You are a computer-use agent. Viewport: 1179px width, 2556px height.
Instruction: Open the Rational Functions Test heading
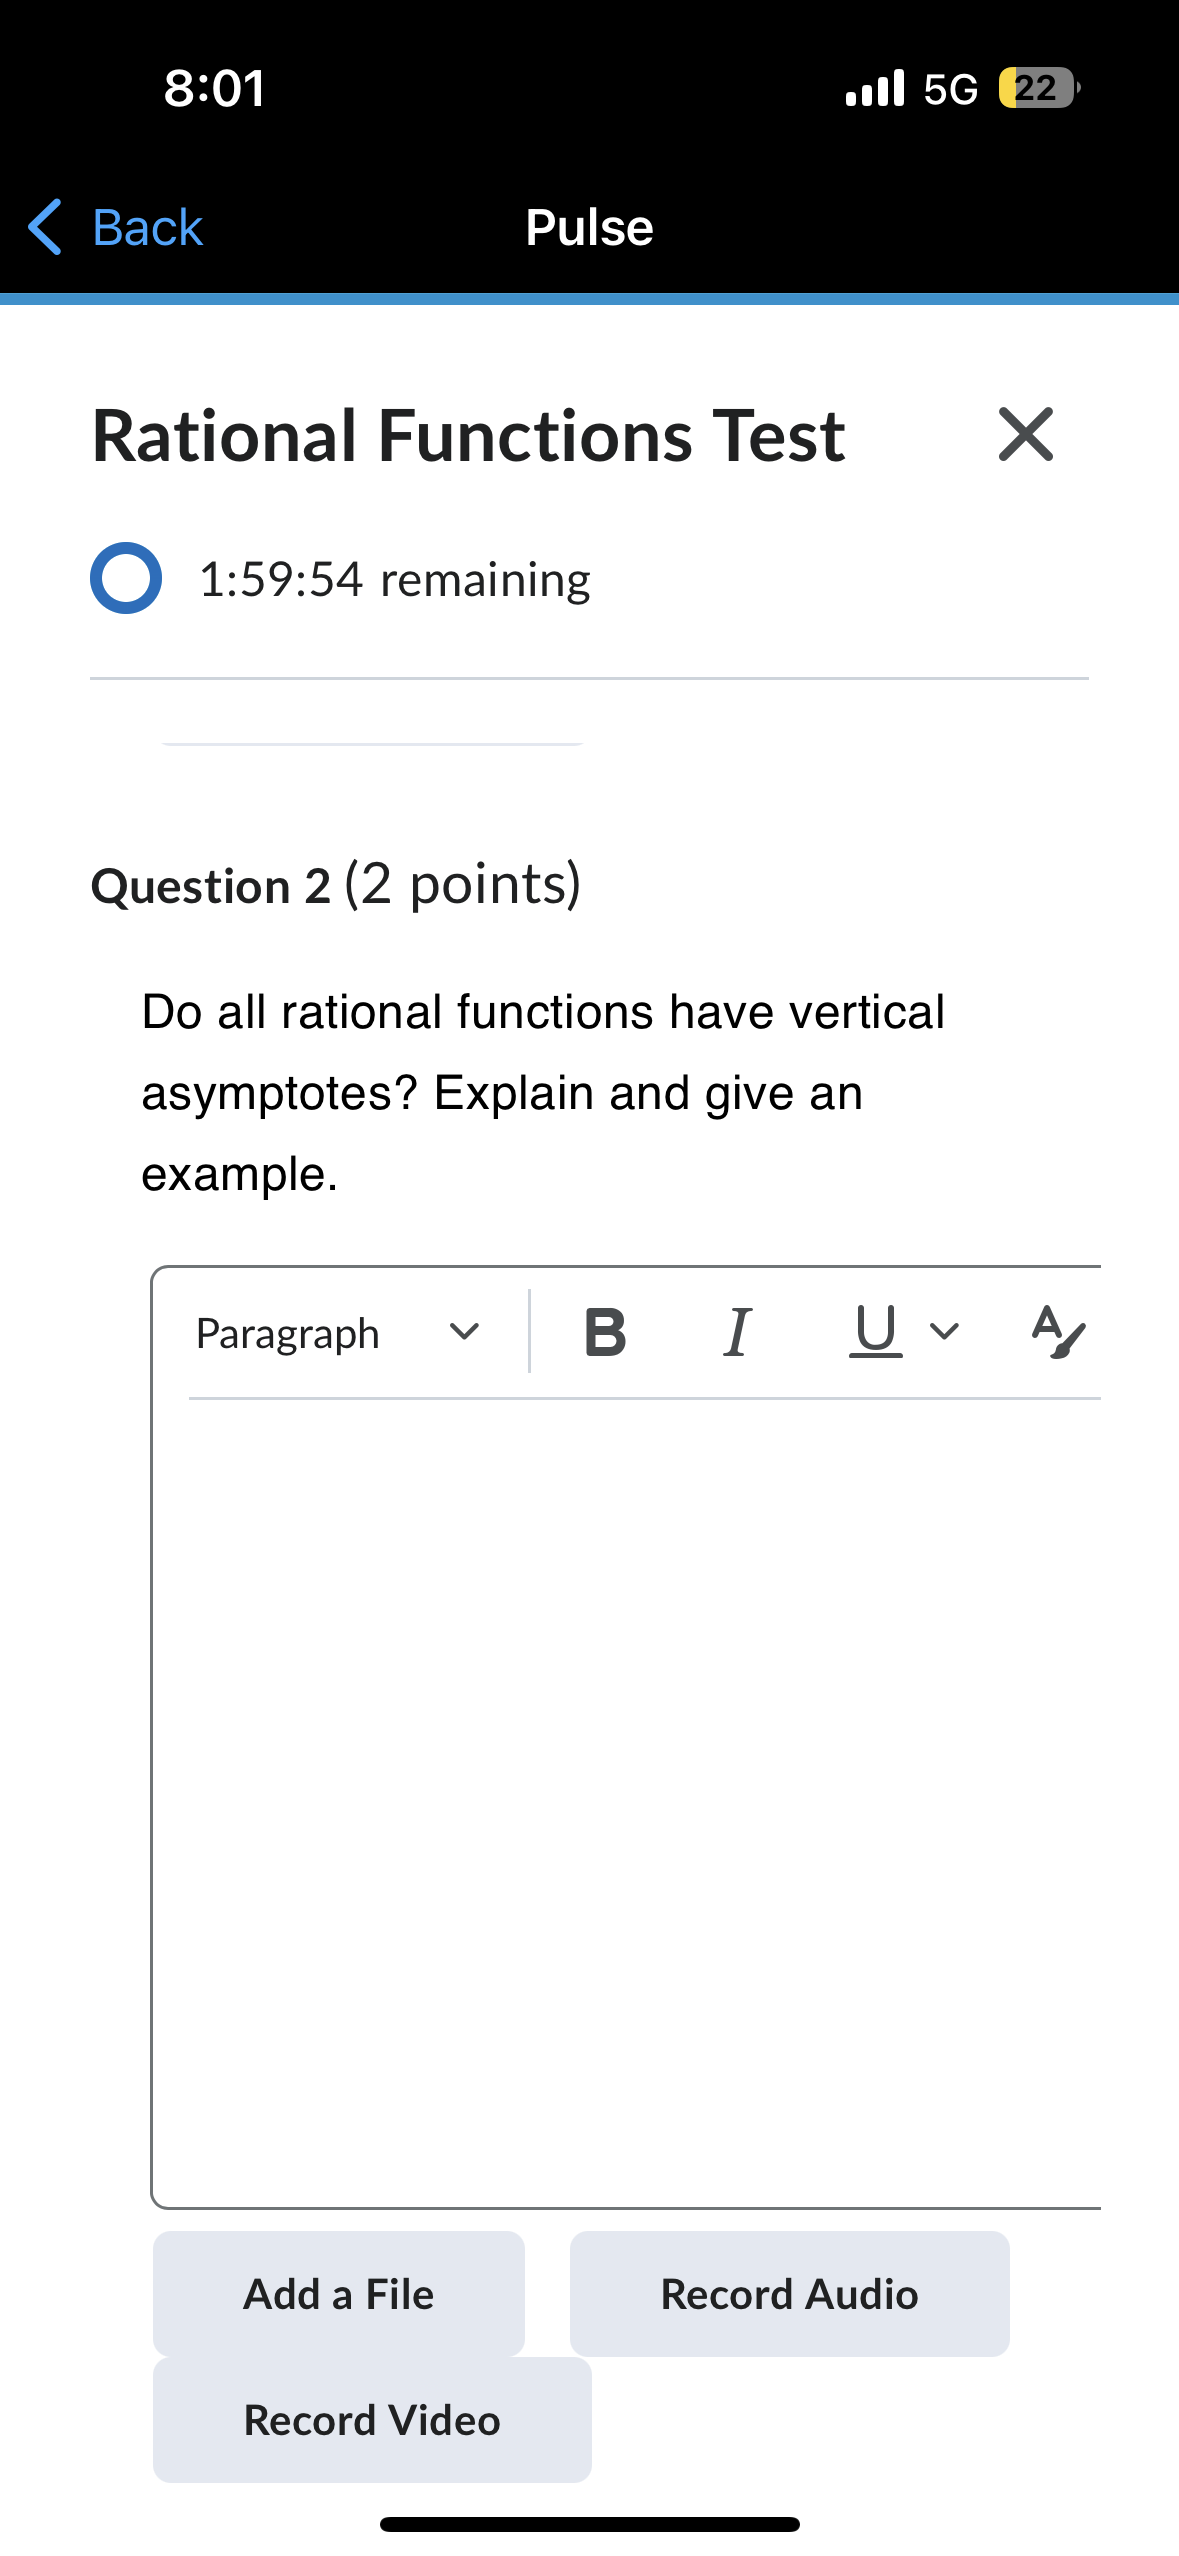(467, 436)
